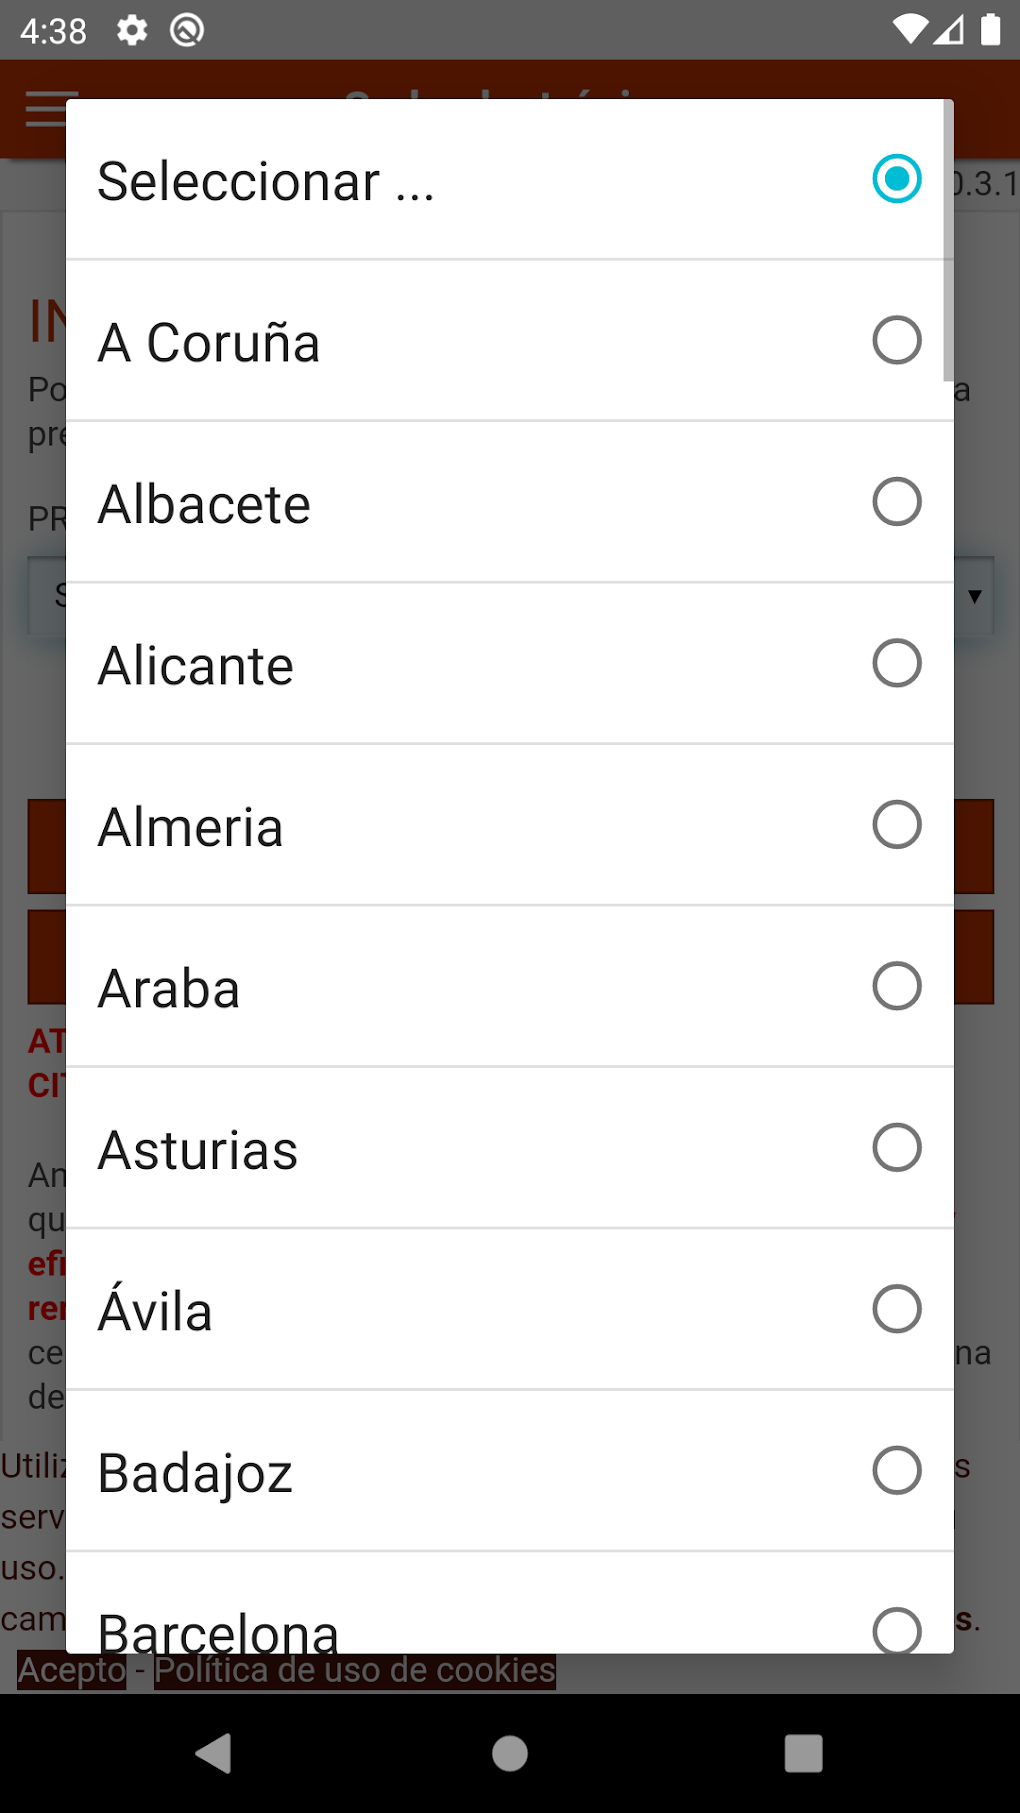
Task: Click the dialog list scrollbar
Action: coord(947,241)
